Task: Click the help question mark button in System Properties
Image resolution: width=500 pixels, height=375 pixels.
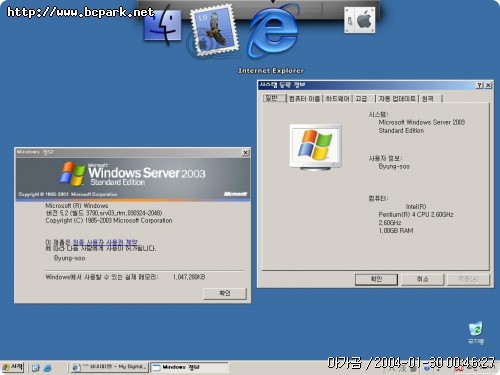Action: [x=479, y=85]
